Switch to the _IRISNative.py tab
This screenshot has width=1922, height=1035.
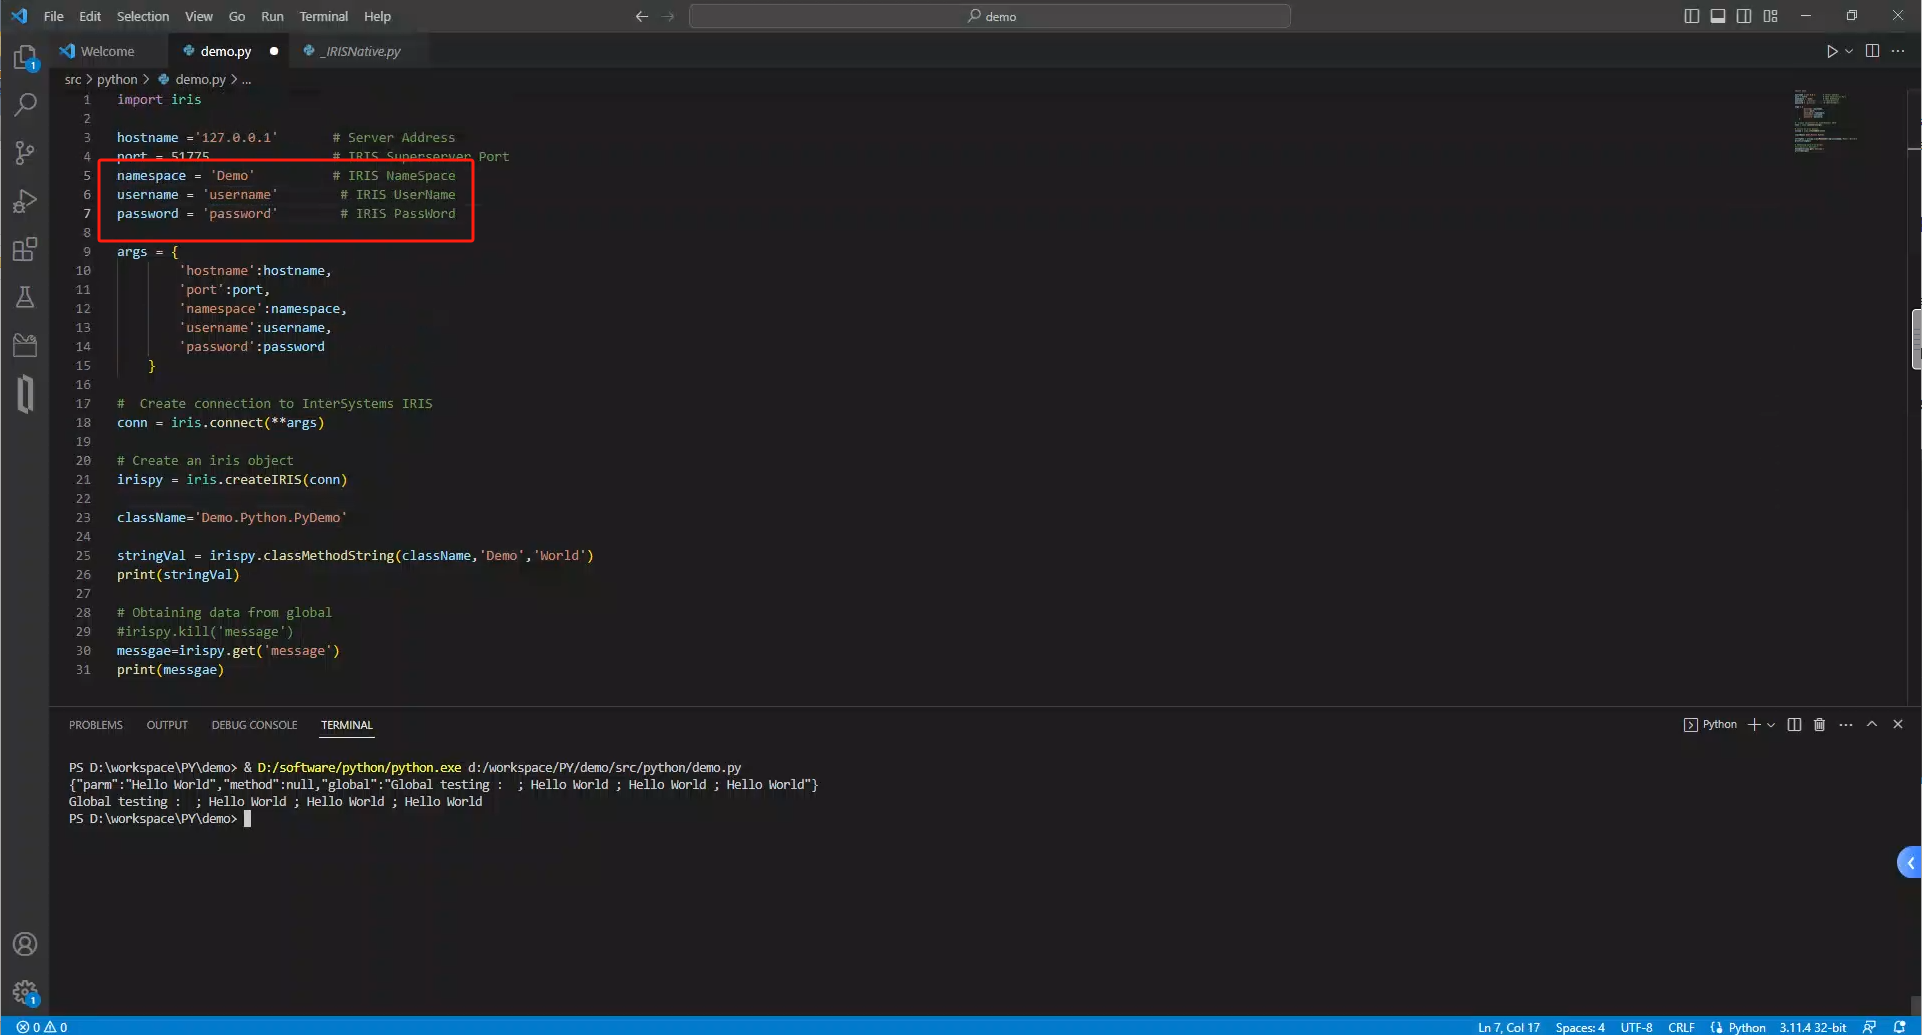[361, 51]
